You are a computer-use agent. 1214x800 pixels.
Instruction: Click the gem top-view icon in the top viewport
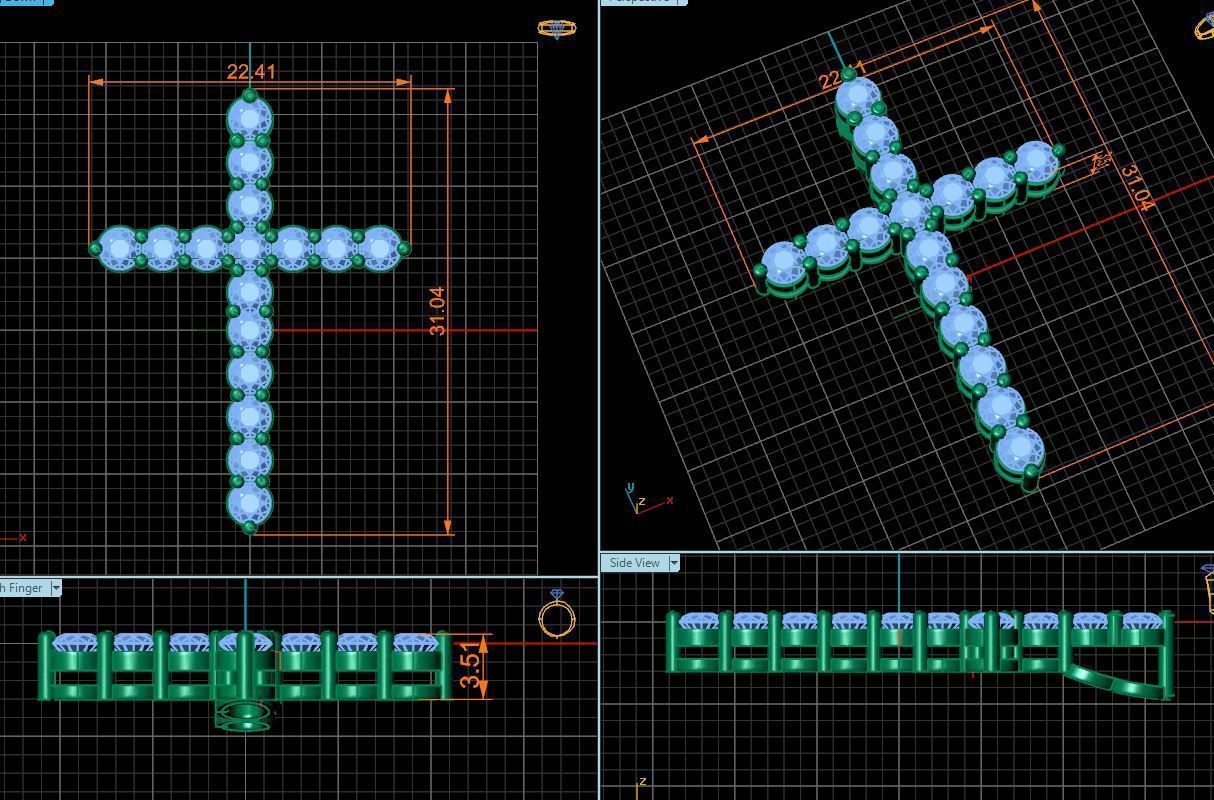point(556,28)
